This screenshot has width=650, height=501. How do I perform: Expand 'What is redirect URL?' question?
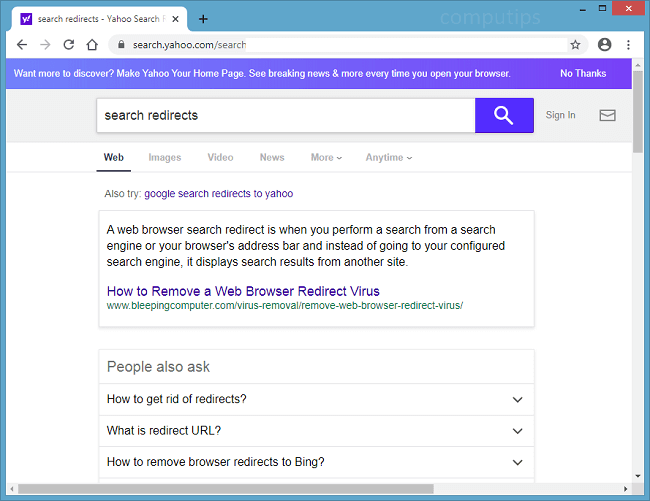[x=316, y=431]
